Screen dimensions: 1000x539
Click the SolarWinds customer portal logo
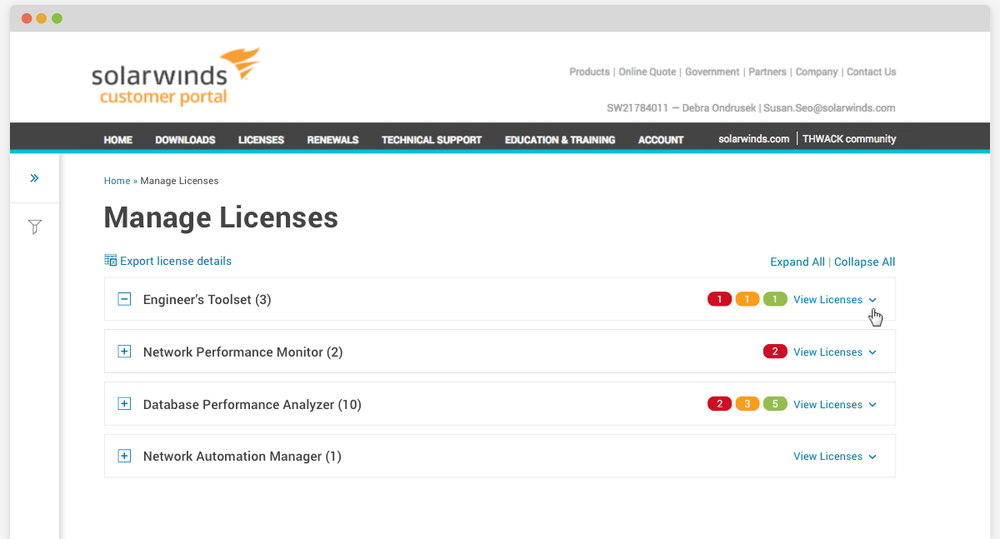176,77
